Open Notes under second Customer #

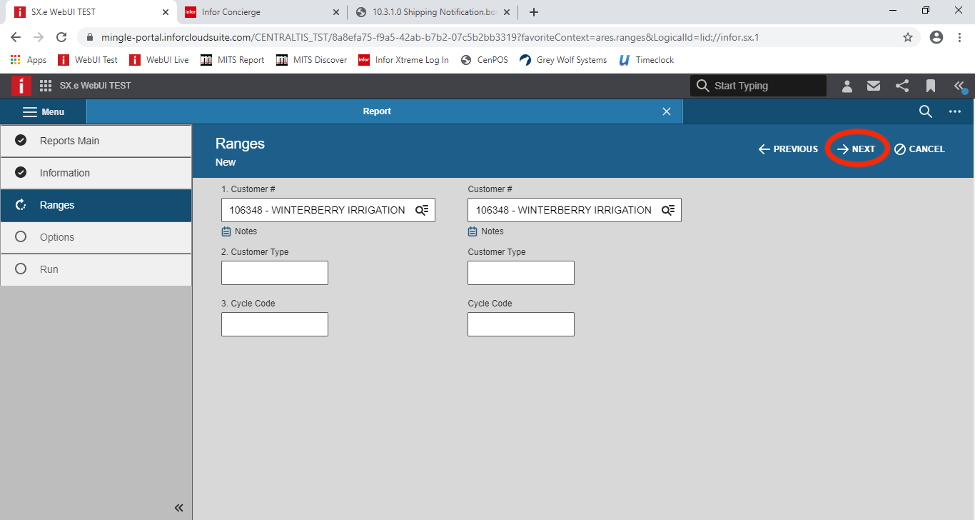tap(485, 232)
